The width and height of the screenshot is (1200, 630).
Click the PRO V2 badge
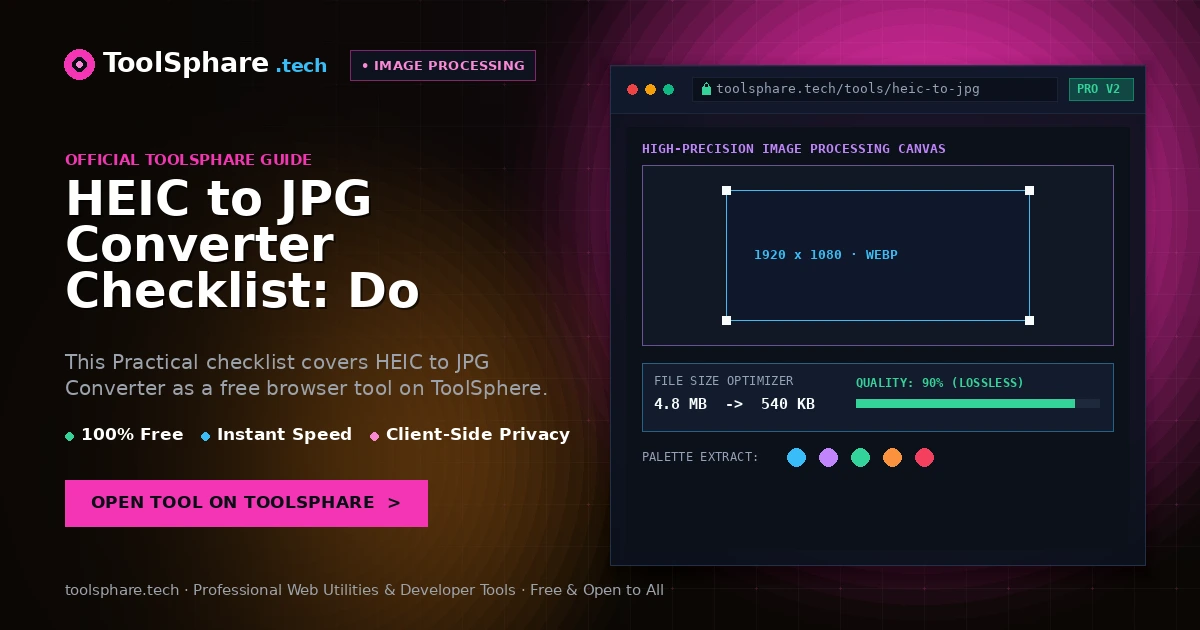coord(1101,89)
